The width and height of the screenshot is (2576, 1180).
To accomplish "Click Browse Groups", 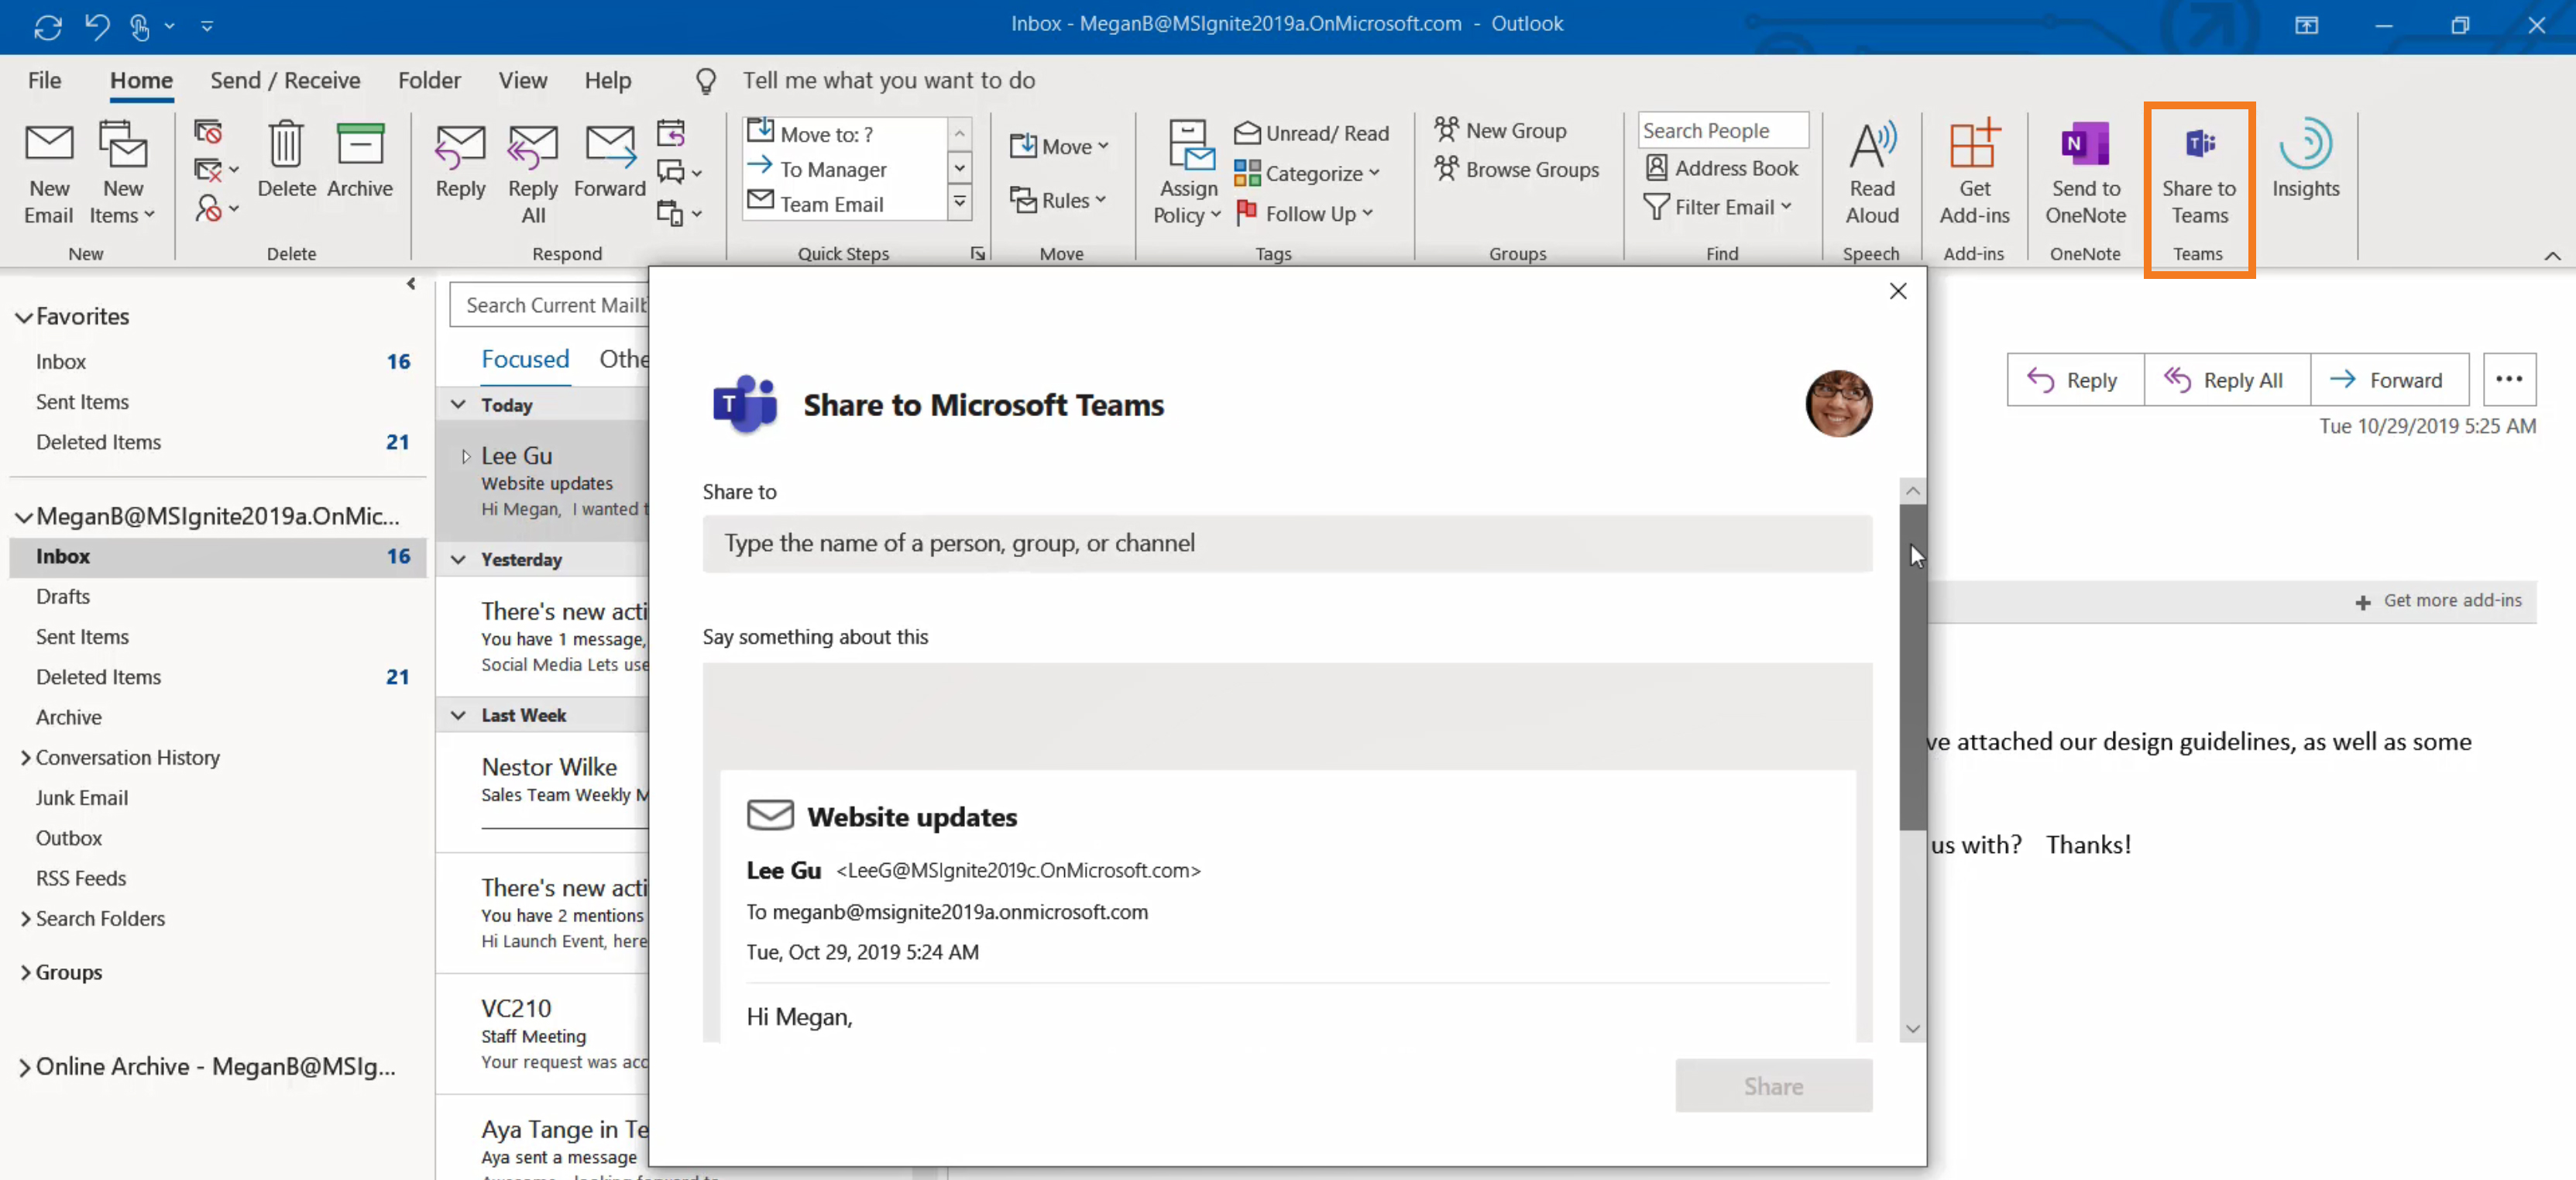I will [x=1517, y=169].
